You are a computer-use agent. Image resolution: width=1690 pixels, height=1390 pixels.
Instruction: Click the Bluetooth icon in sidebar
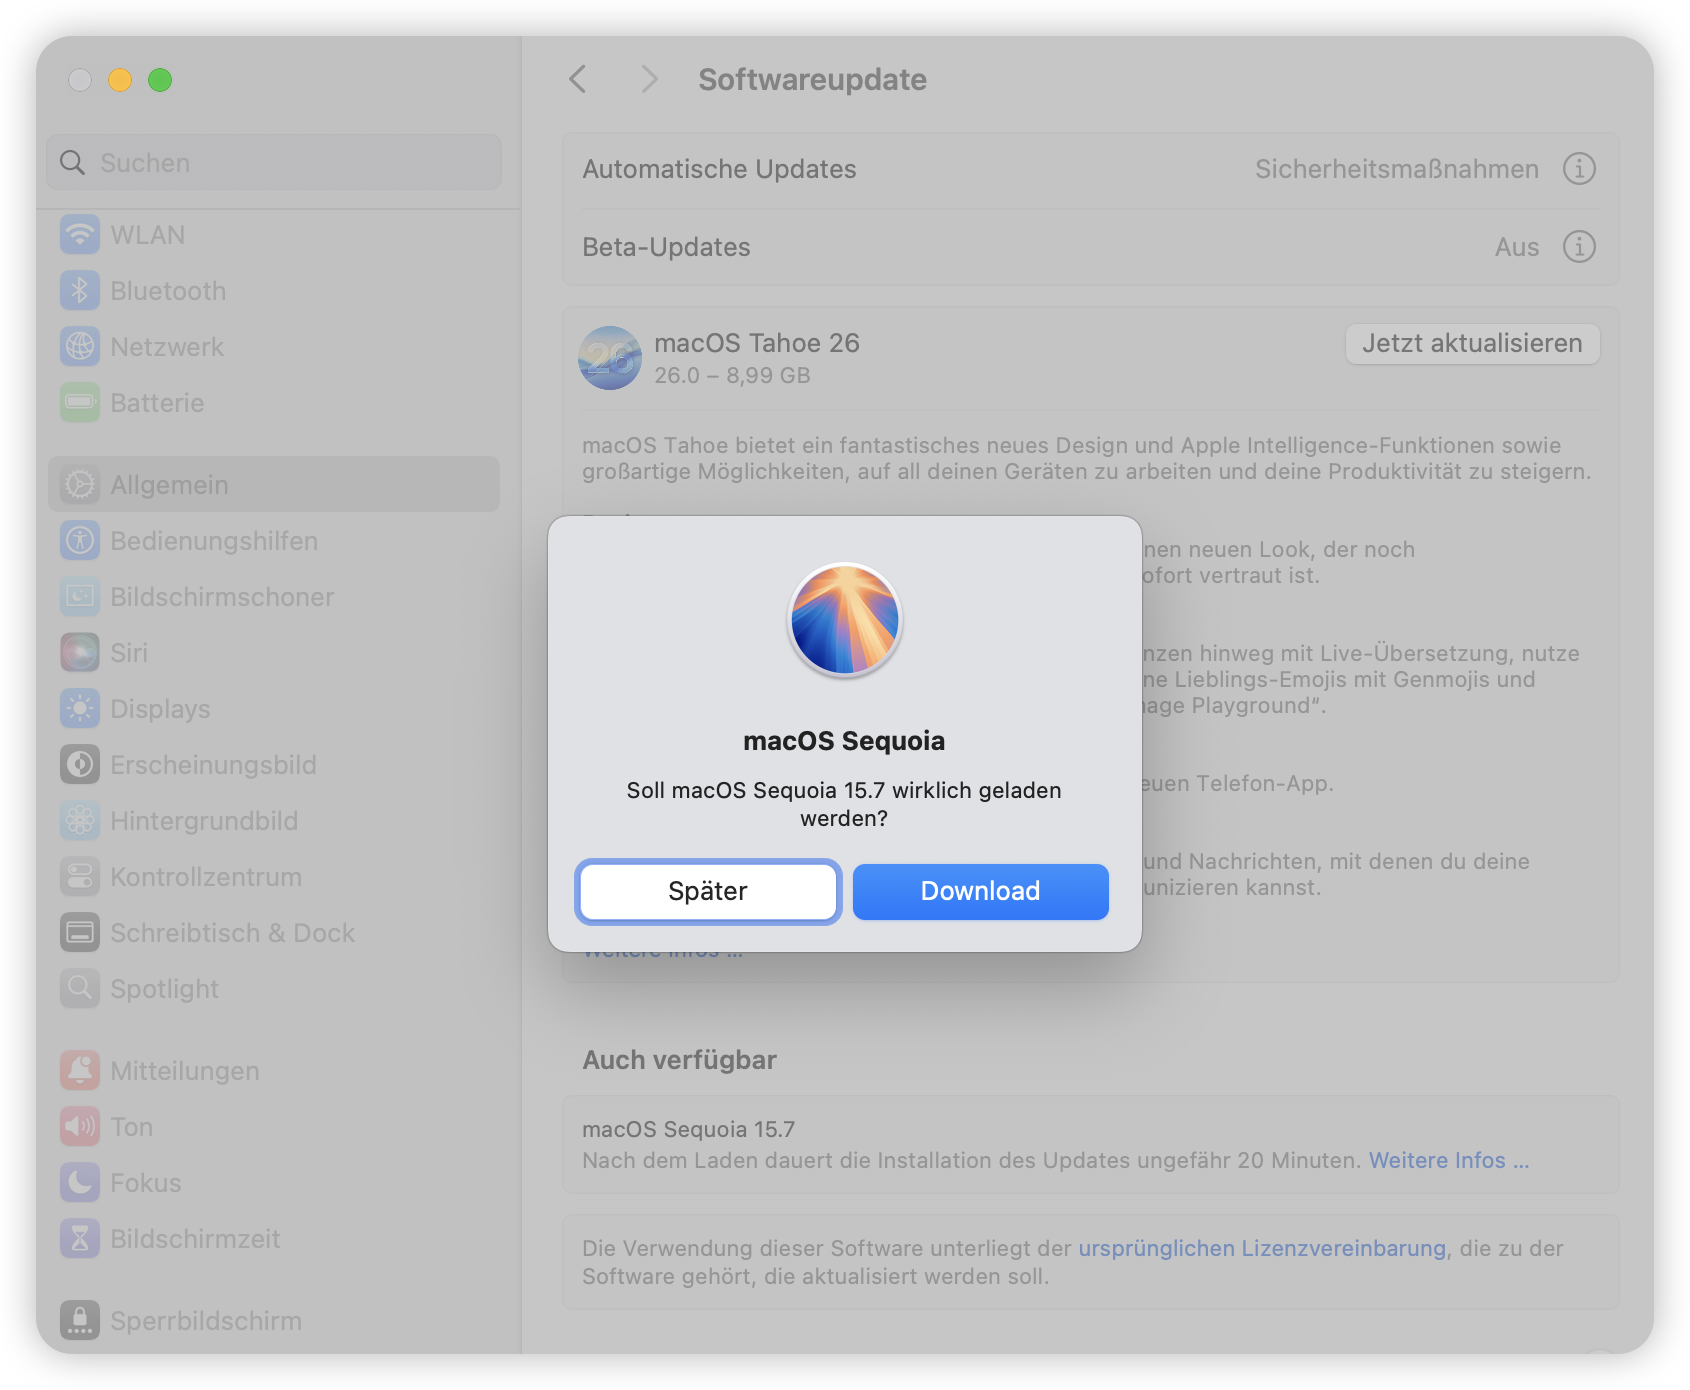point(80,291)
